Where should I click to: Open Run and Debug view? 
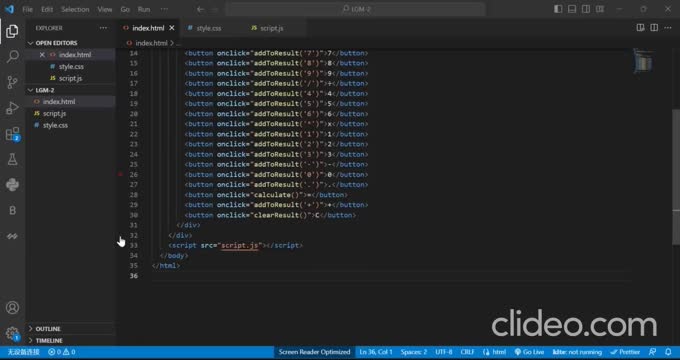point(13,108)
